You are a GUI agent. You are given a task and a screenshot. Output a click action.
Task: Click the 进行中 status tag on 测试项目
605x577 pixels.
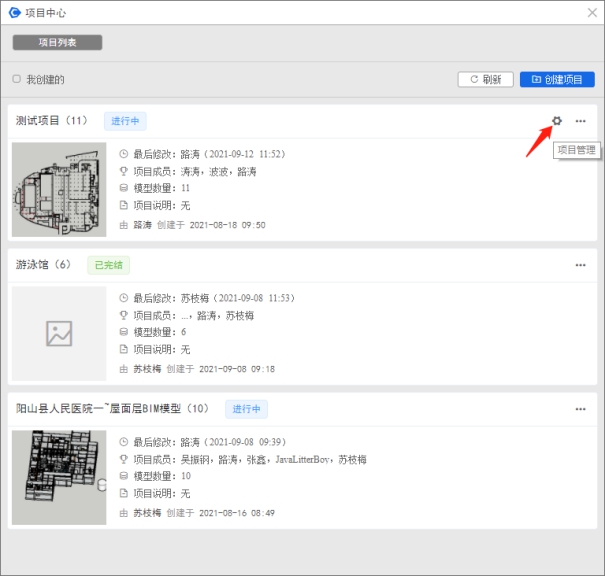125,121
